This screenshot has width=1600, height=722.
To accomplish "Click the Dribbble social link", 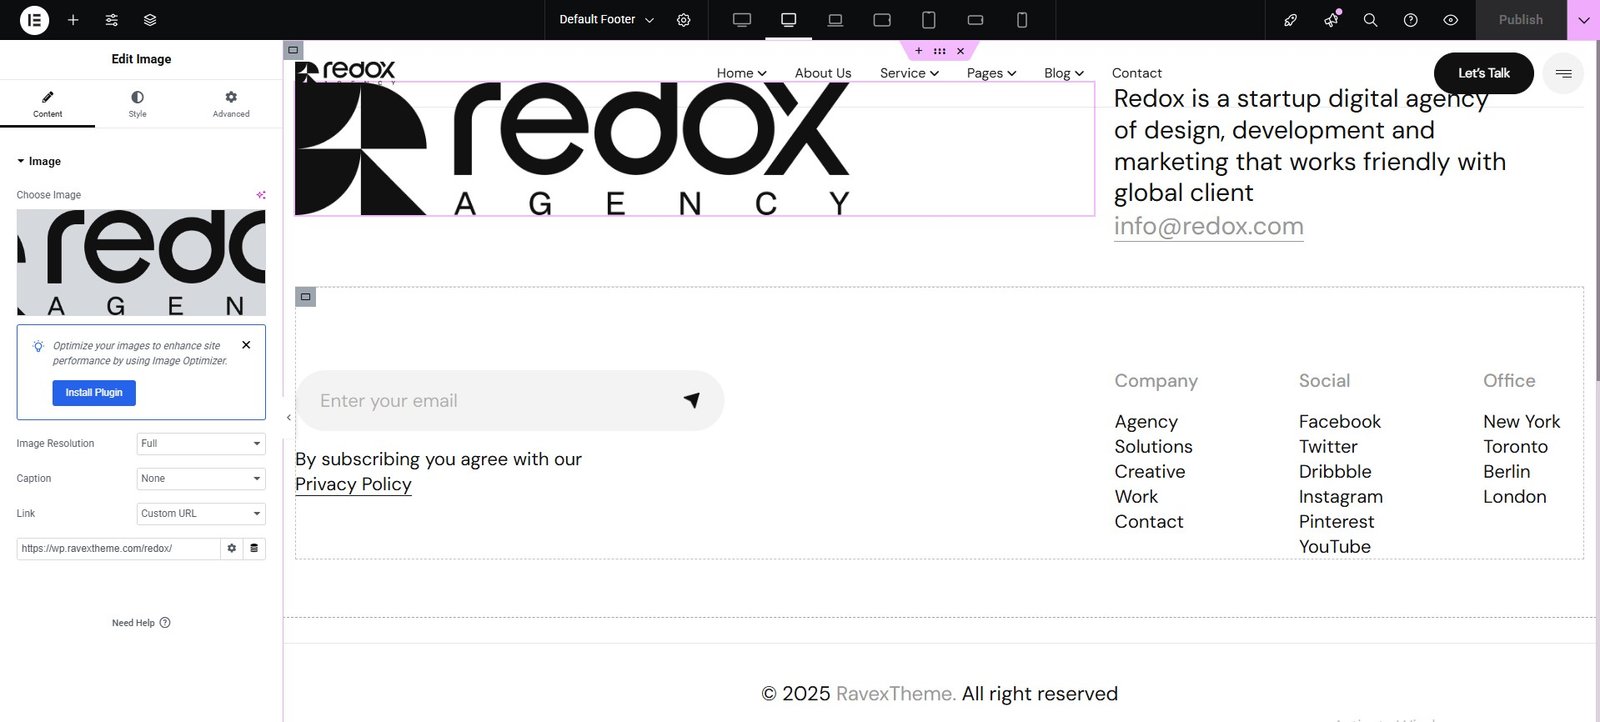I will 1335,472.
